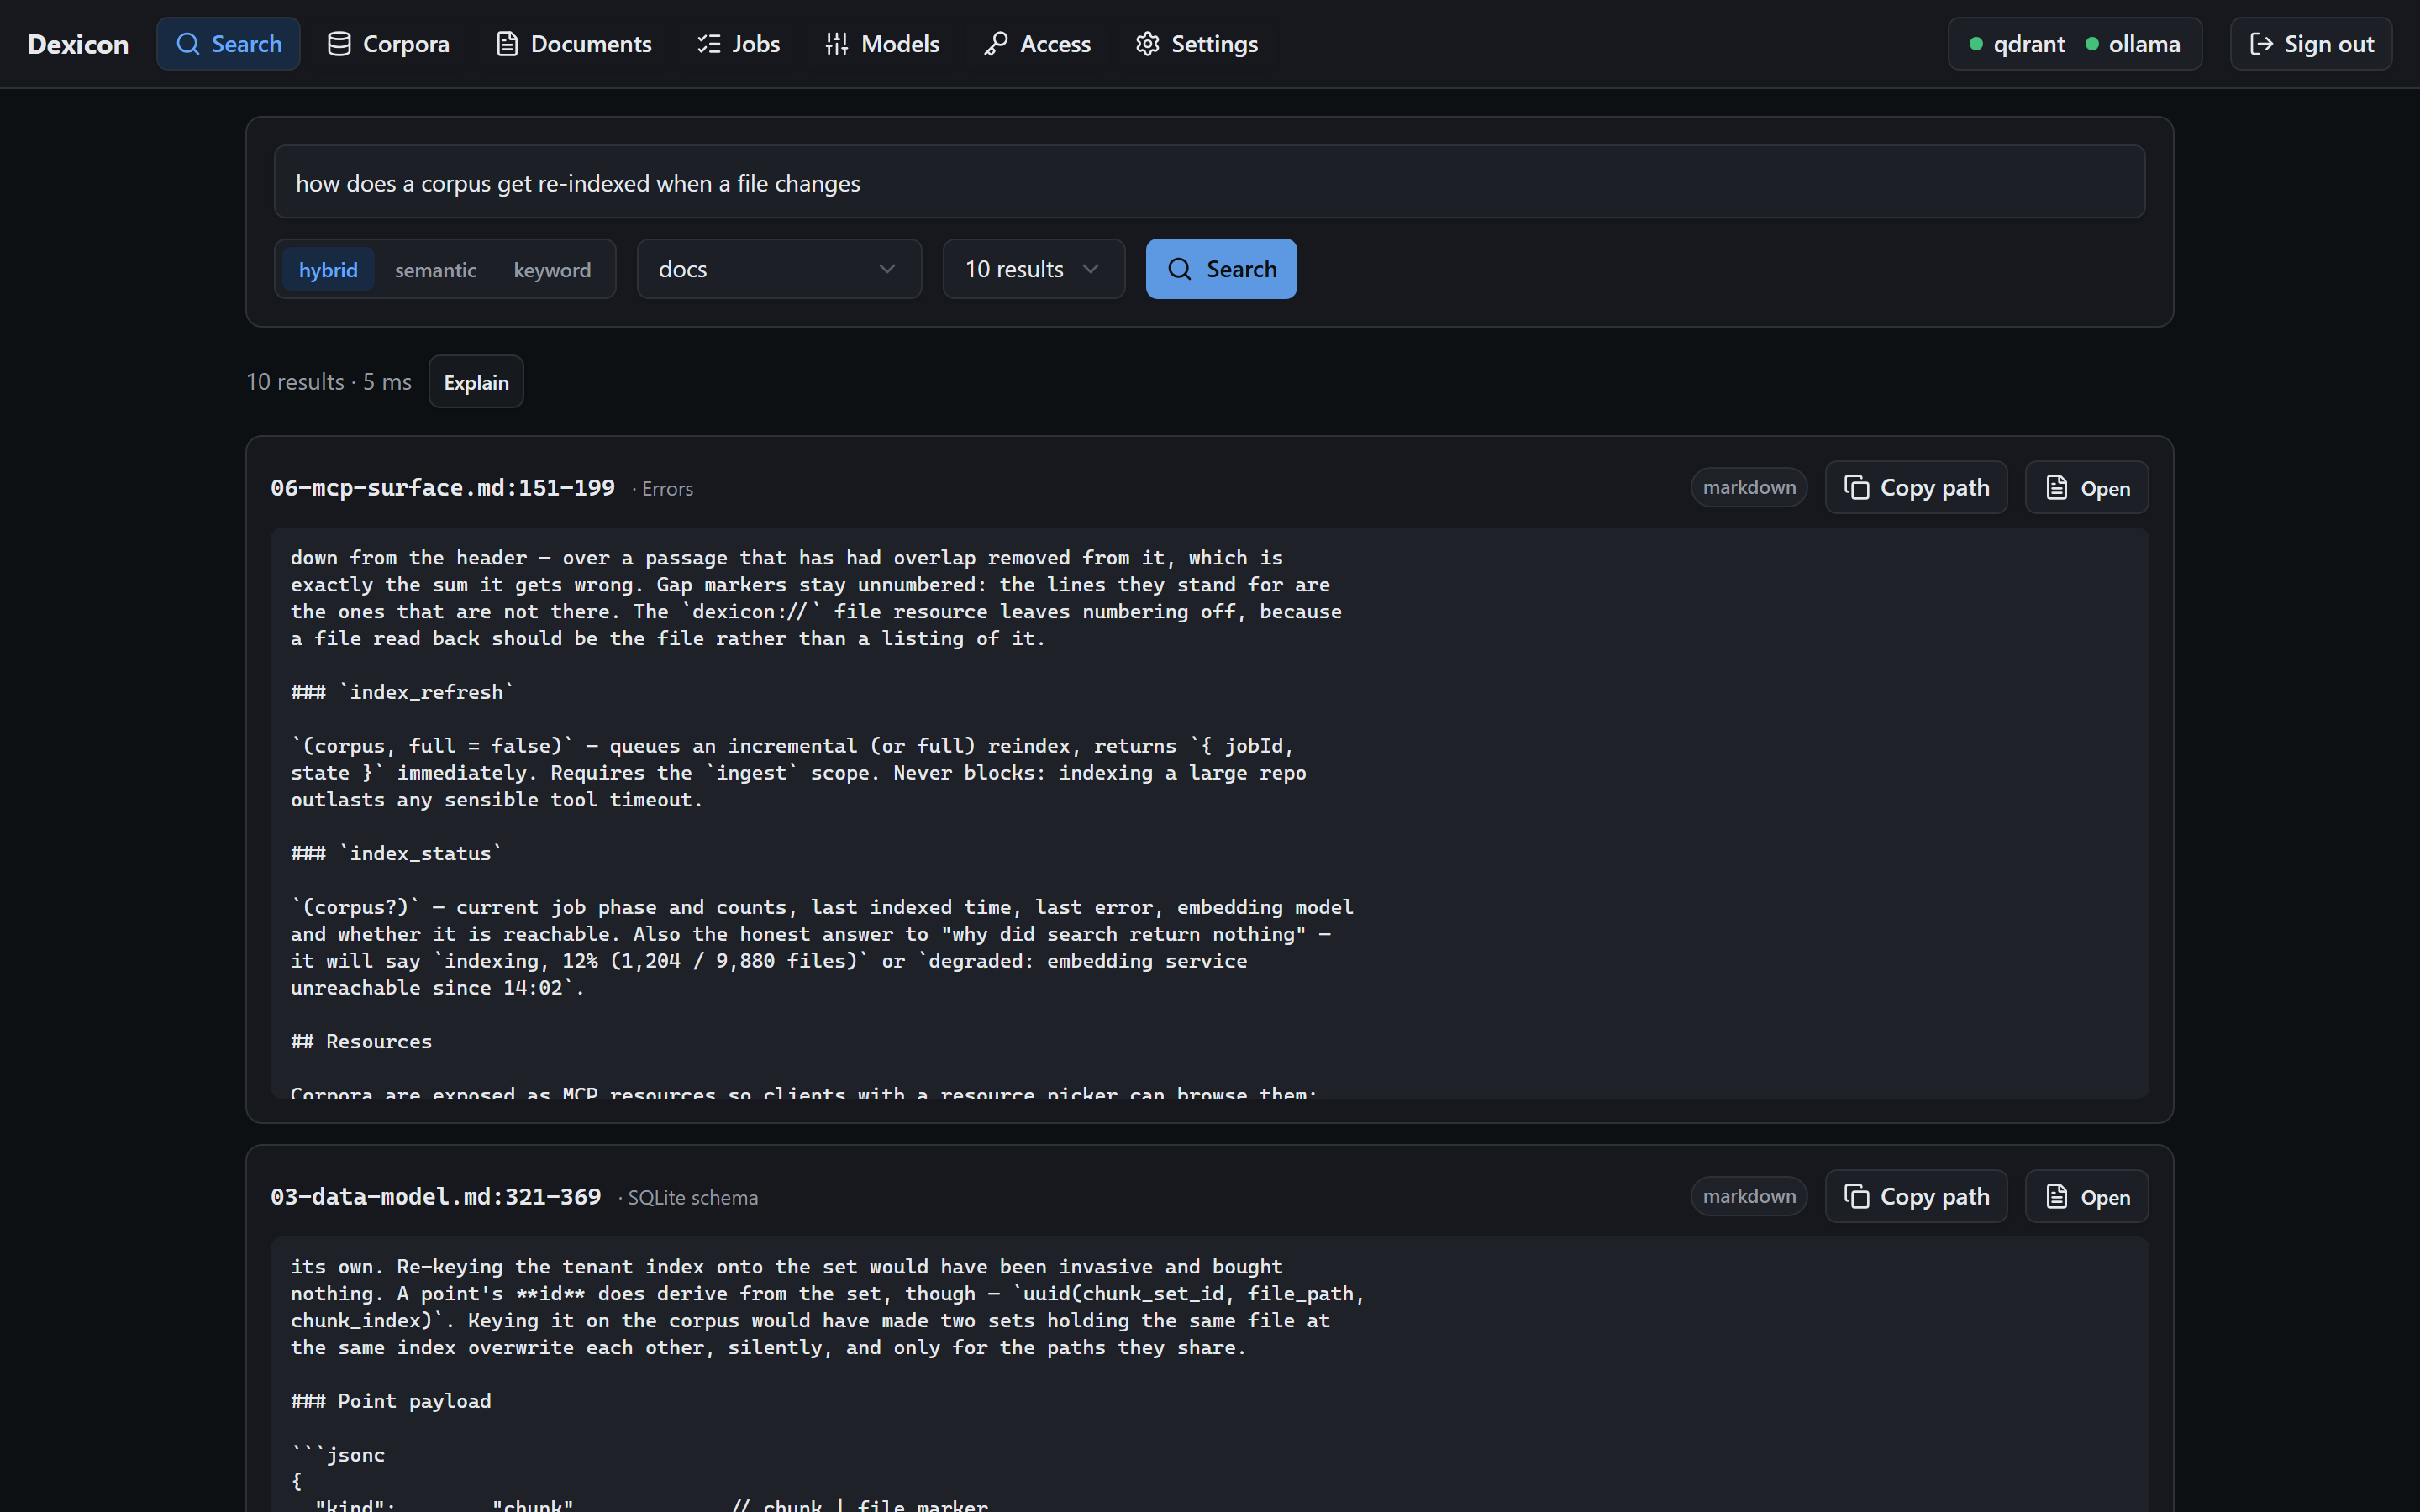
Task: Select keyword search mode
Action: pos(552,269)
